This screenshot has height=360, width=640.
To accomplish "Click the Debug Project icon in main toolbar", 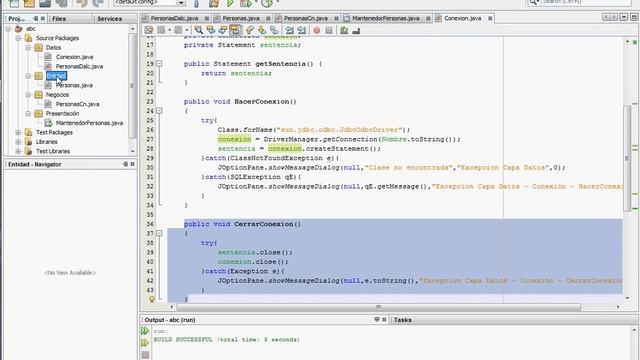I will [x=246, y=3].
